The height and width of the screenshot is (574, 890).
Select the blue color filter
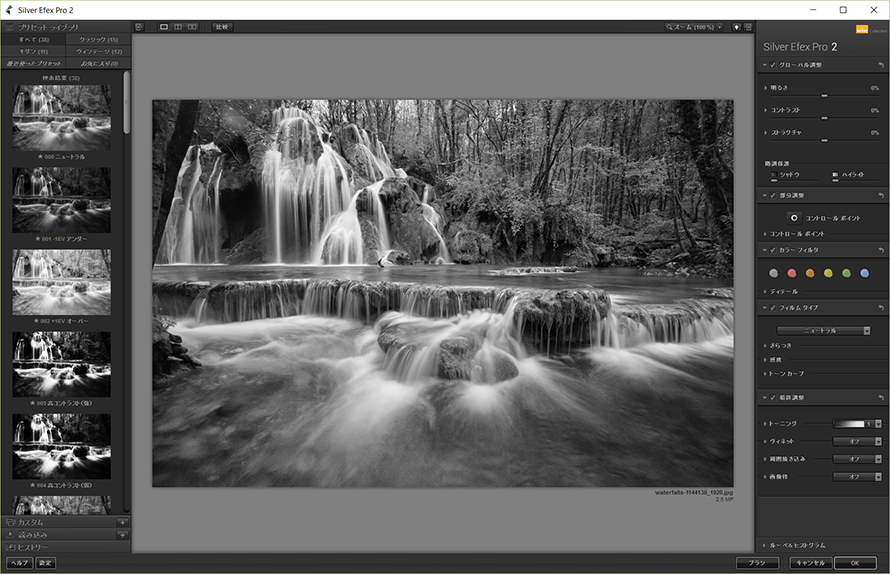tap(864, 274)
